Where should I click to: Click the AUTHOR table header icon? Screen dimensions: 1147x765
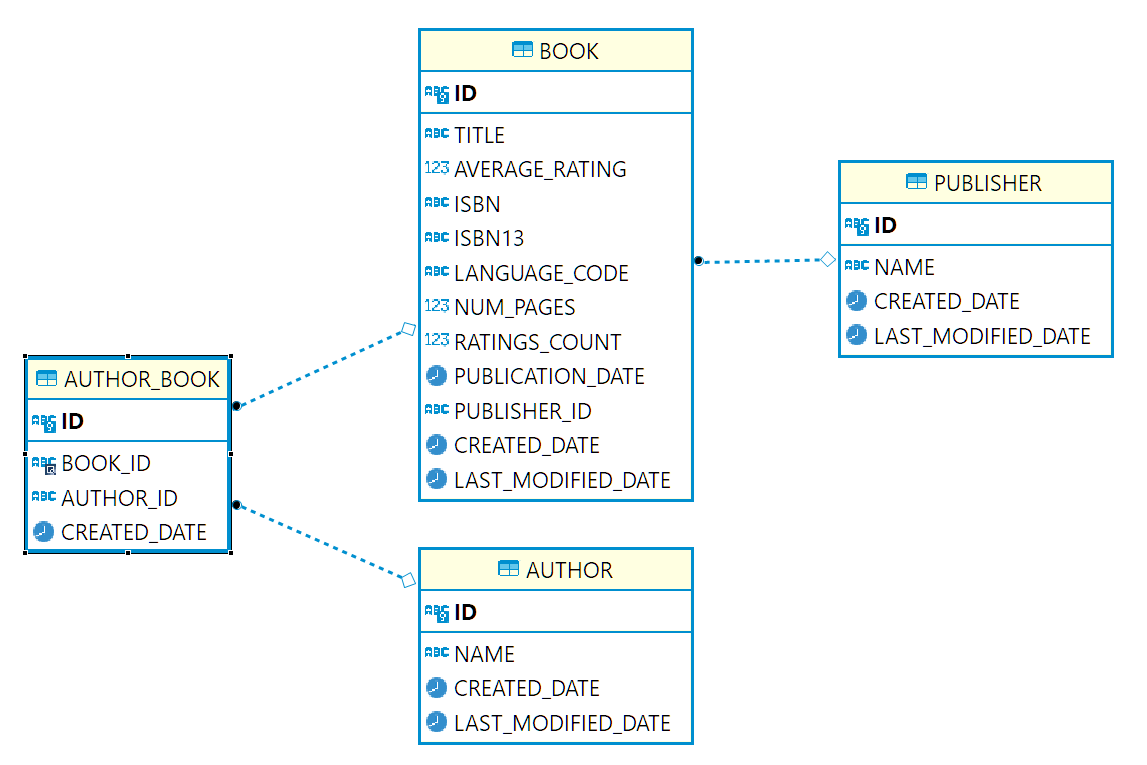coord(509,570)
